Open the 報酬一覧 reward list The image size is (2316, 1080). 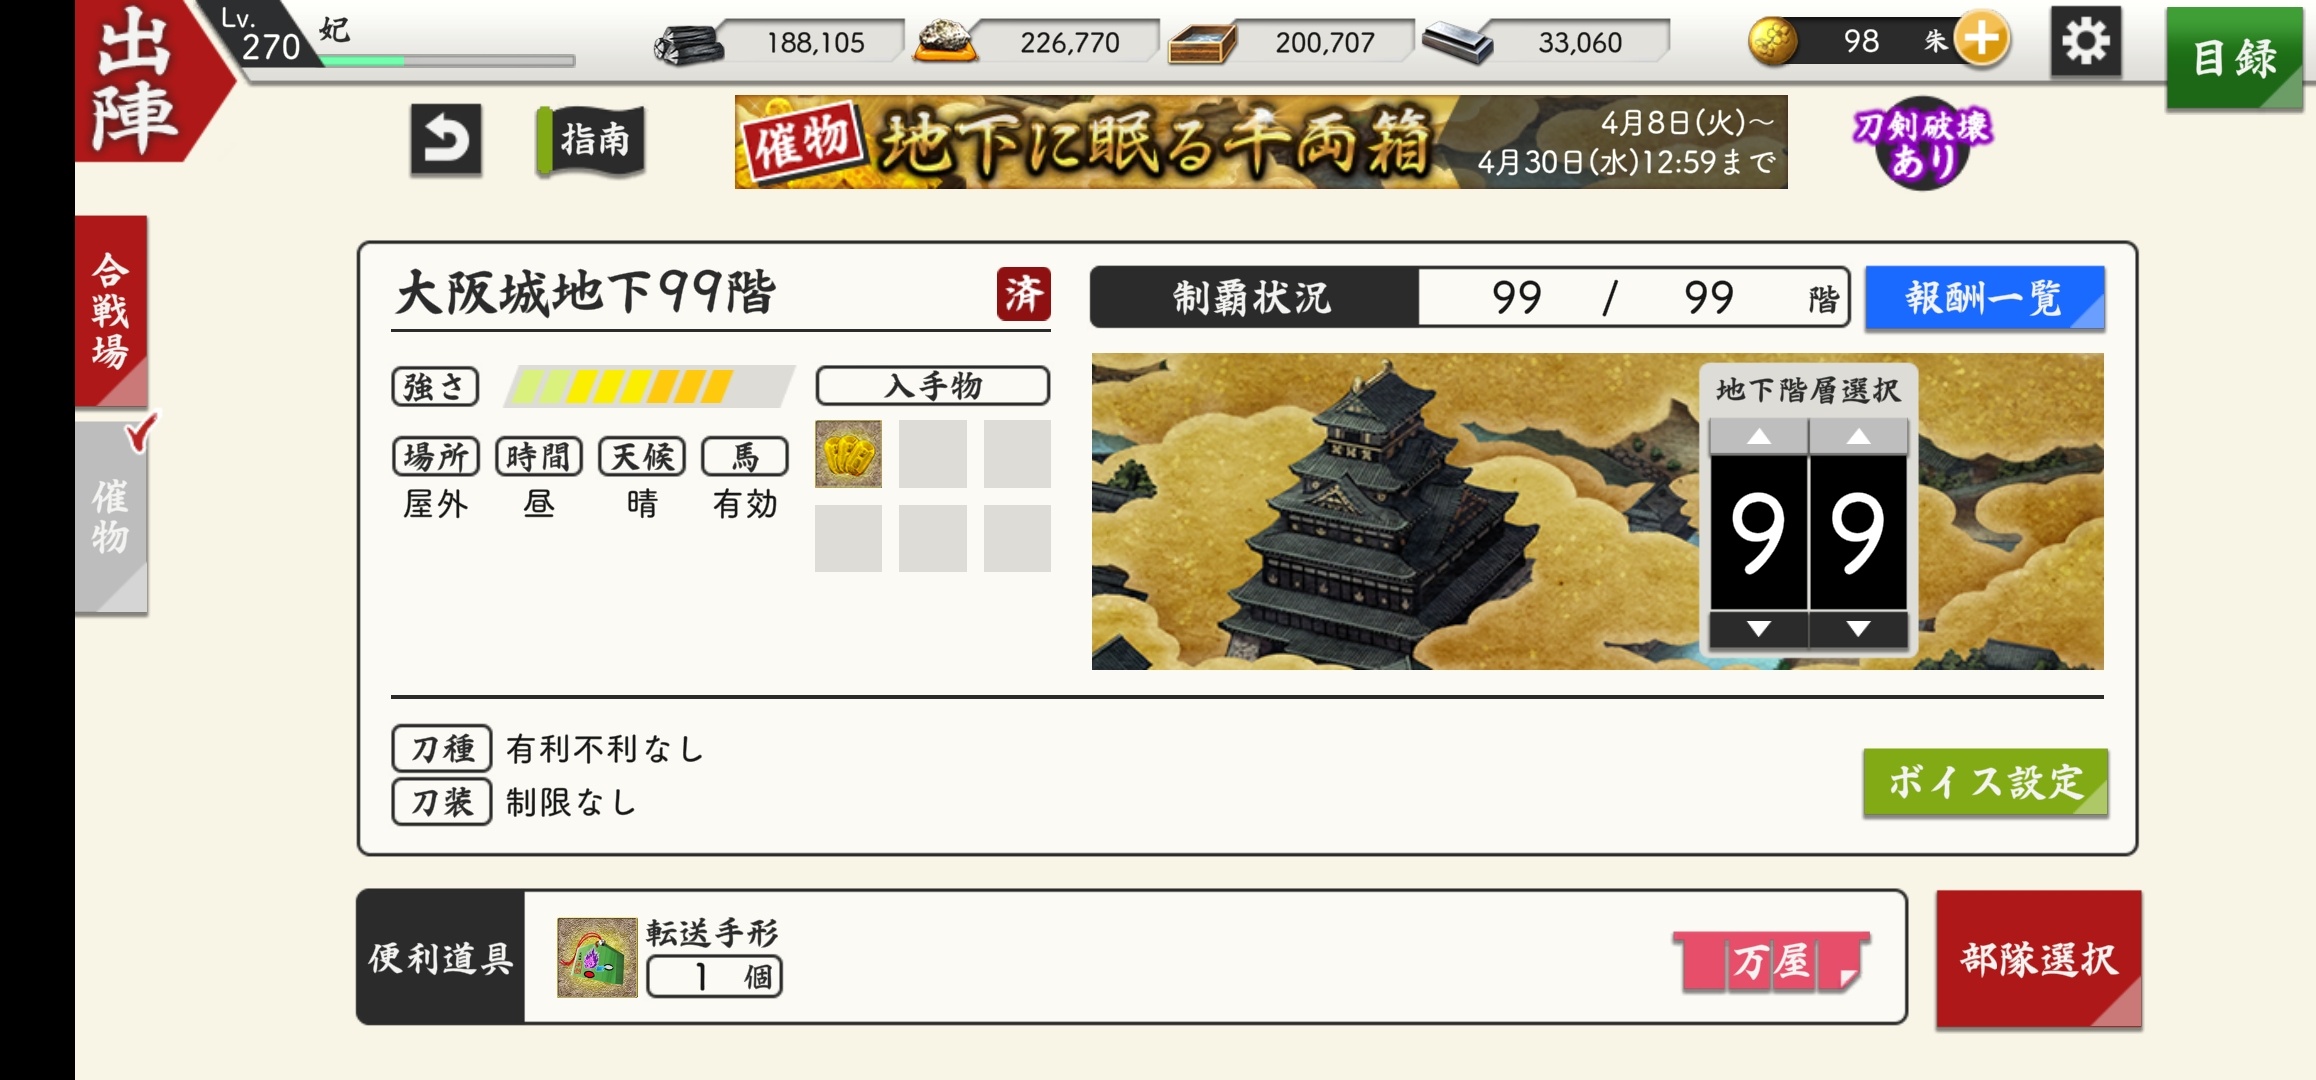[1985, 297]
